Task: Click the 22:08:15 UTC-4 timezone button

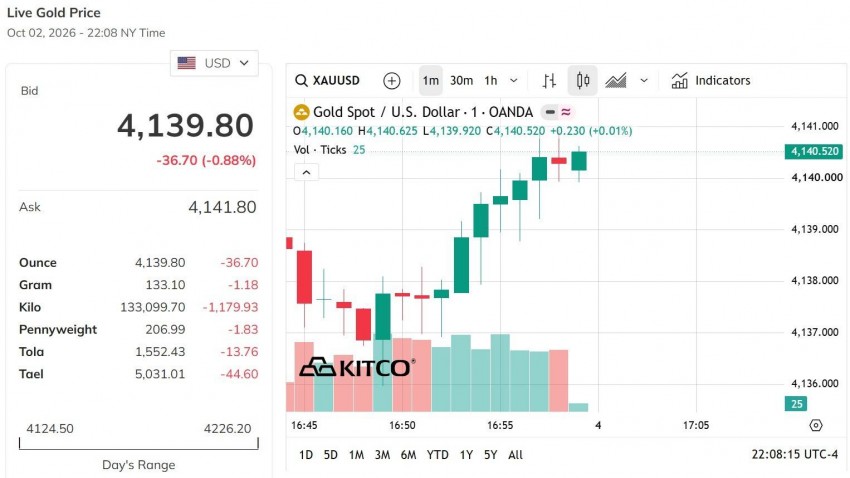Action: [795, 454]
